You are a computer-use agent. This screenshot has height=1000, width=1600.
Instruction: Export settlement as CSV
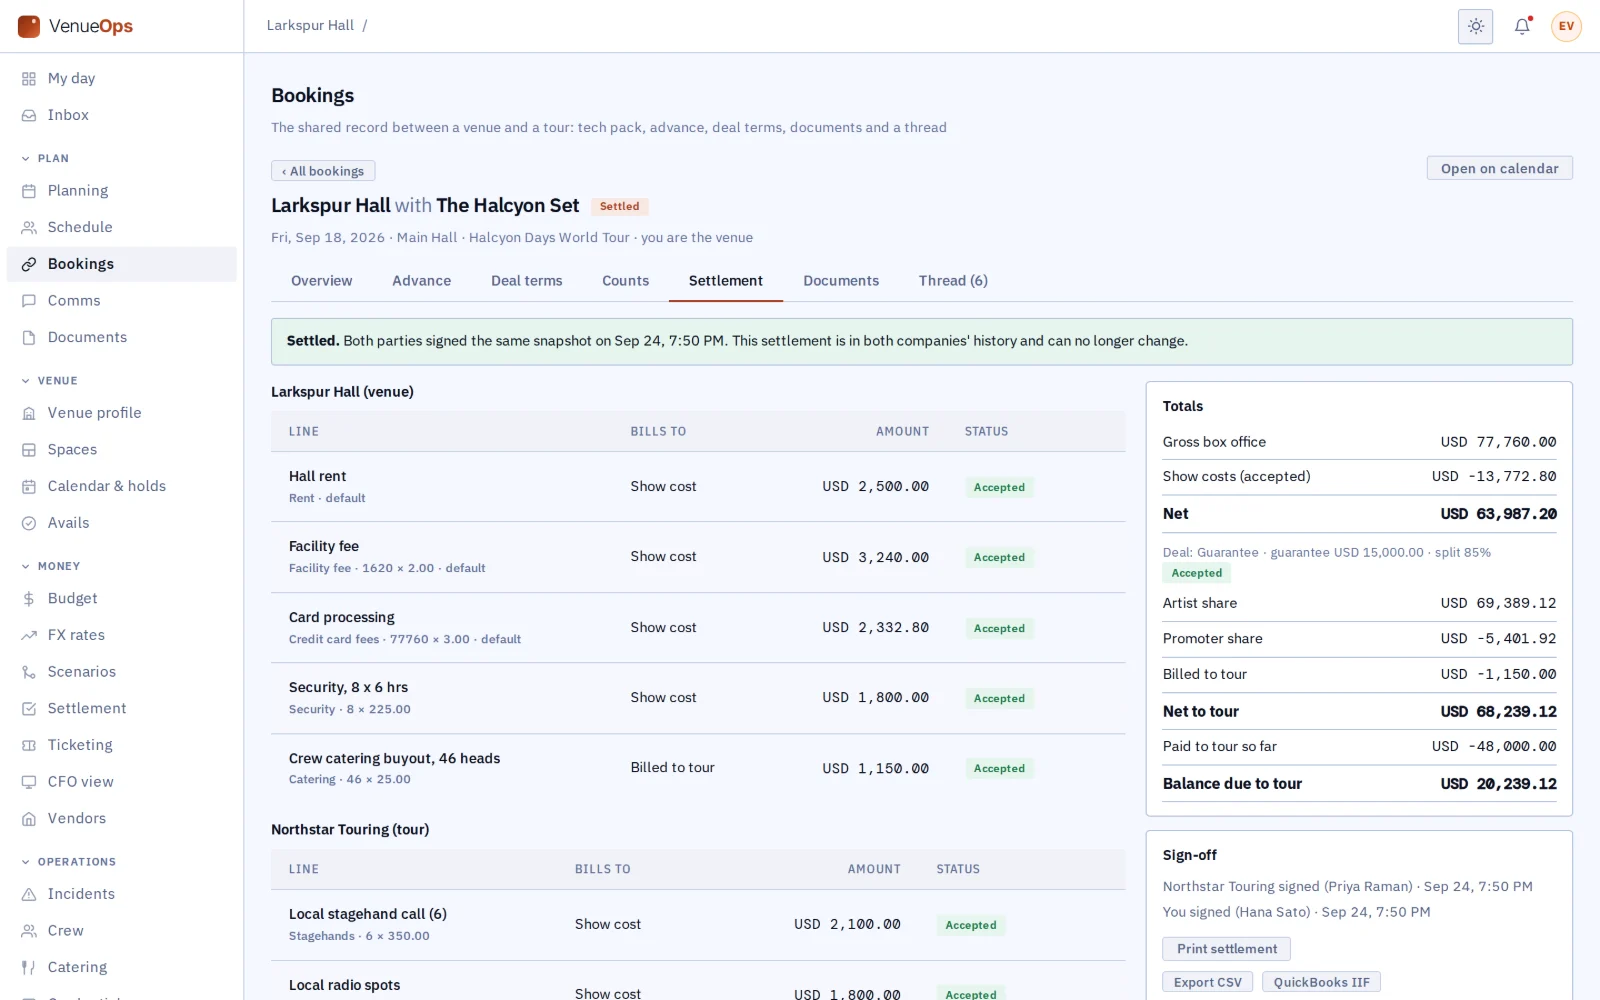[x=1207, y=982]
